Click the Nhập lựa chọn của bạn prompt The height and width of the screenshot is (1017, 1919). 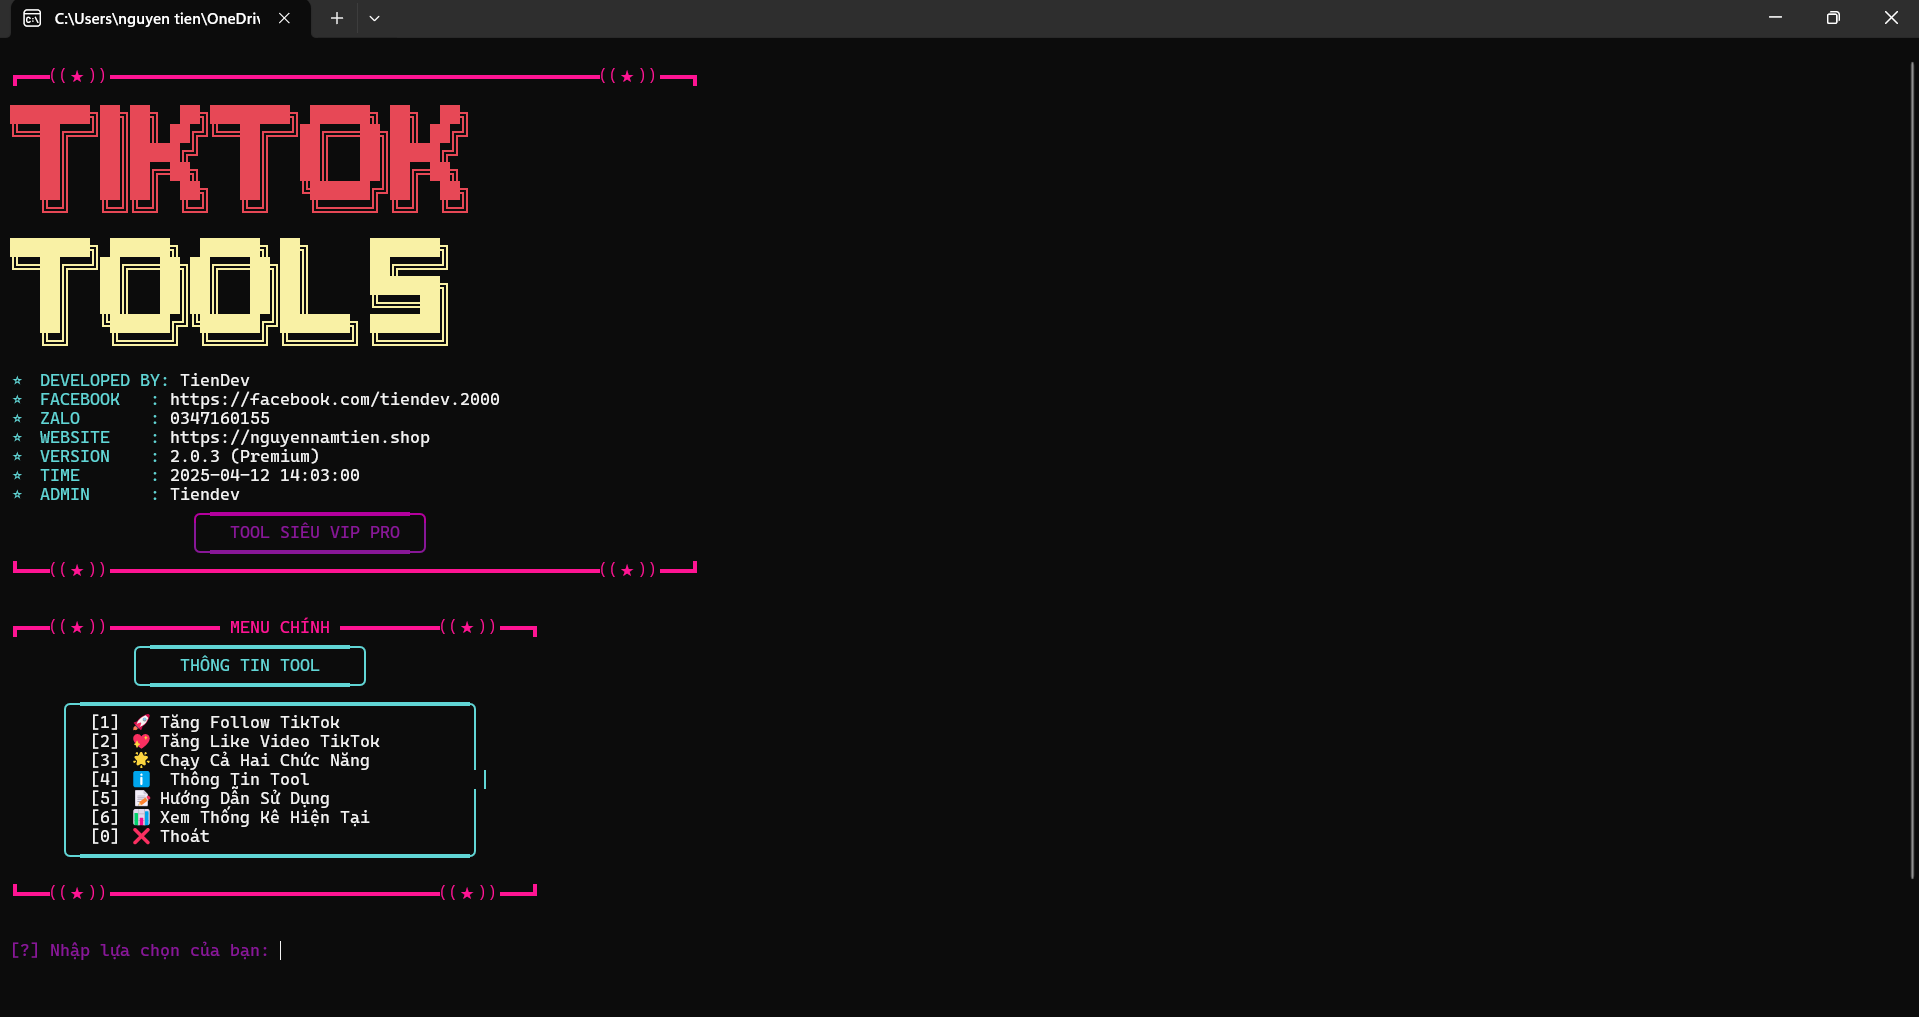coord(140,950)
